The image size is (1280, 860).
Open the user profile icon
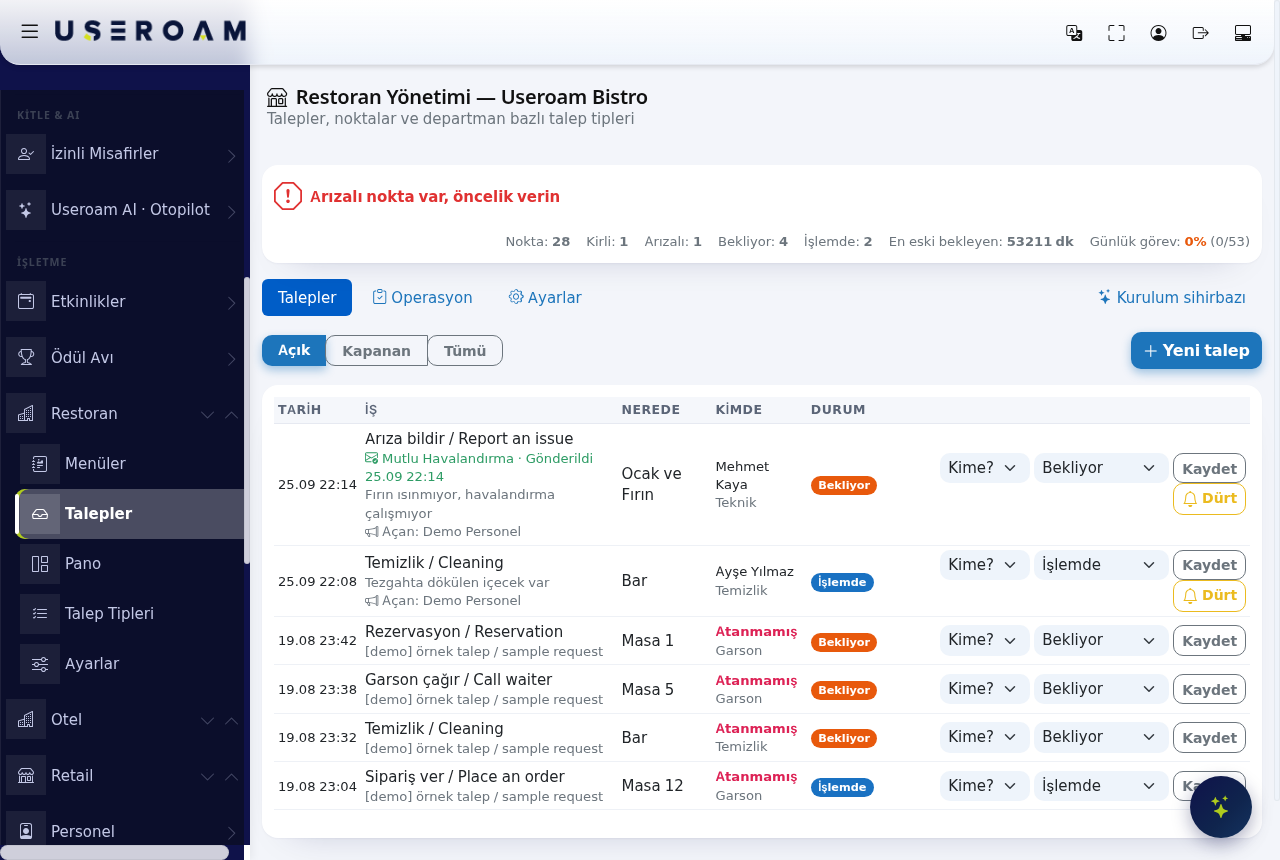click(1158, 33)
